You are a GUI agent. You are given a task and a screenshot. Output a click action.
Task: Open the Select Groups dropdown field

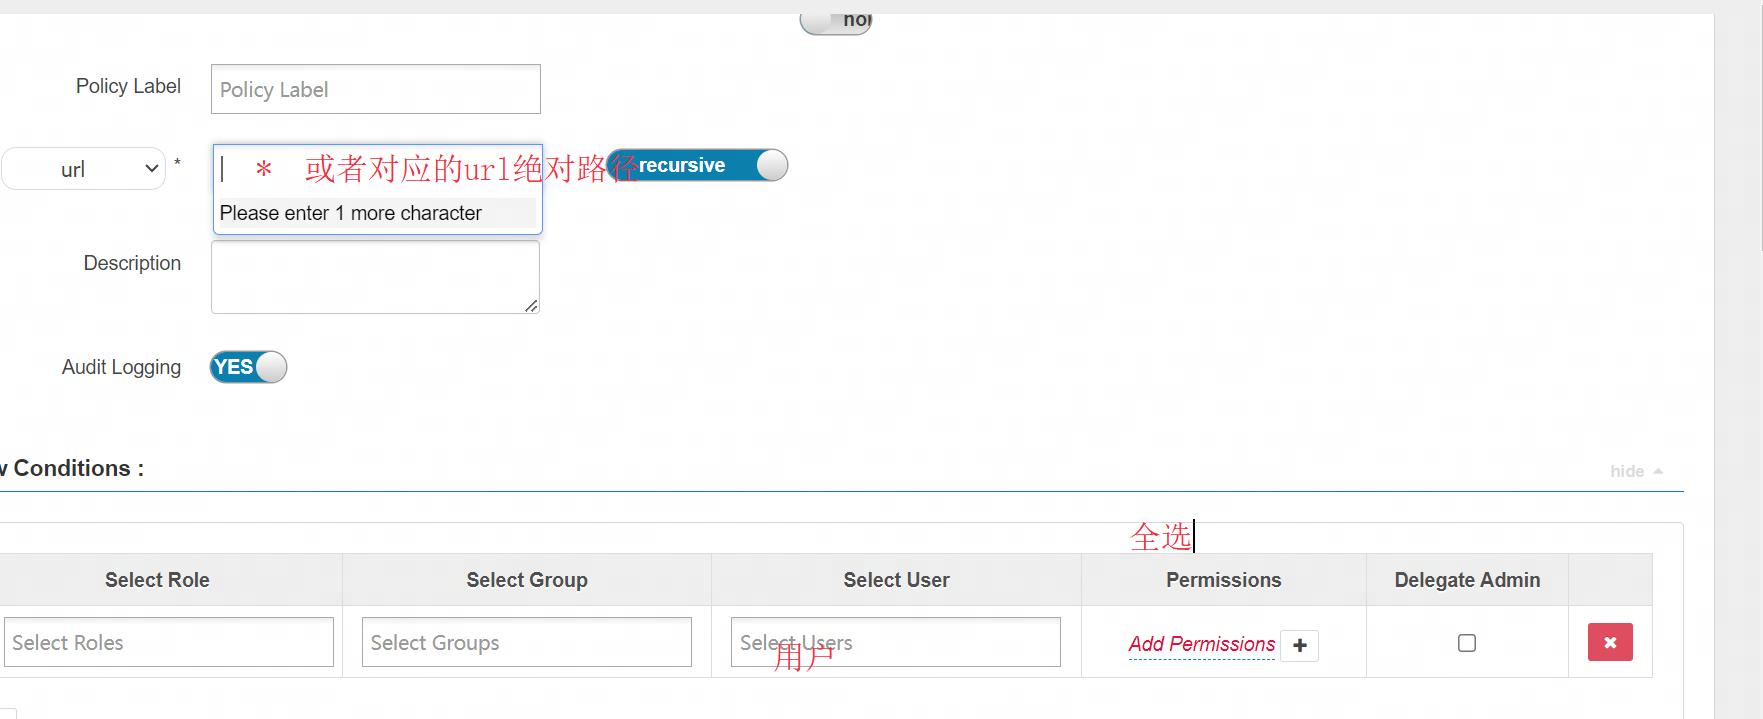pos(526,642)
